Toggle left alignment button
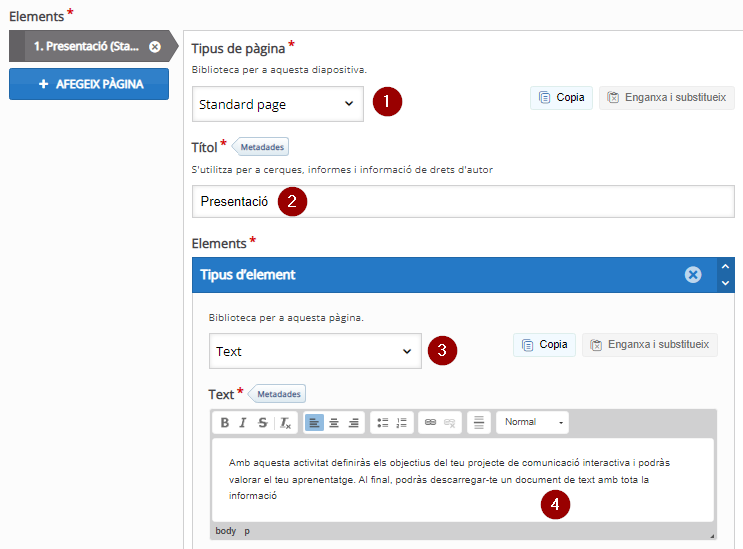 (x=314, y=423)
